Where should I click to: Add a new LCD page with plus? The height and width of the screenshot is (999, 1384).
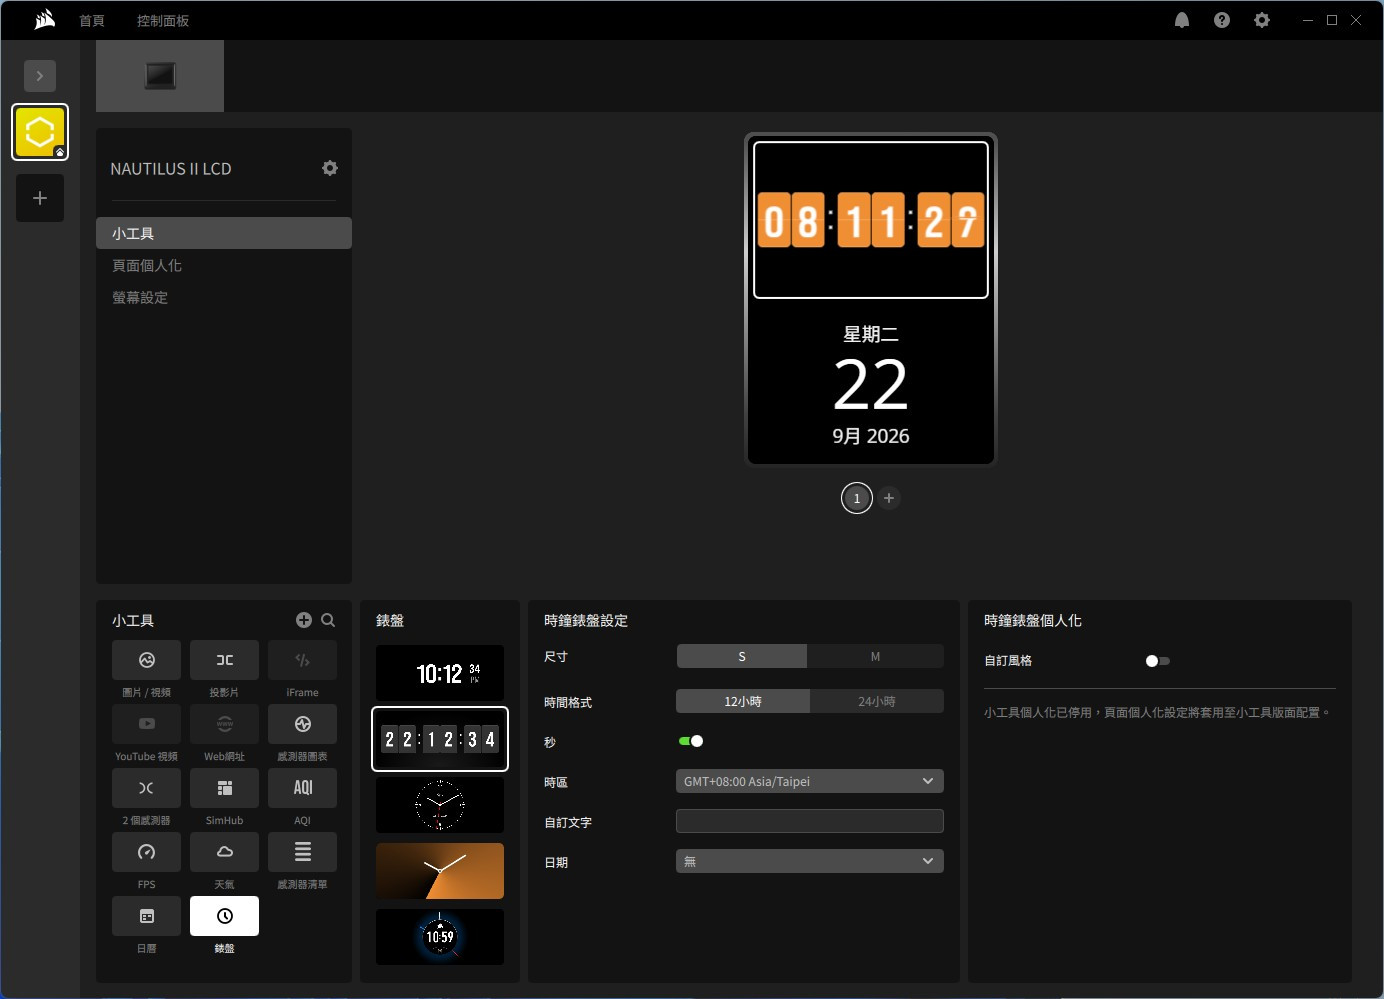[889, 498]
